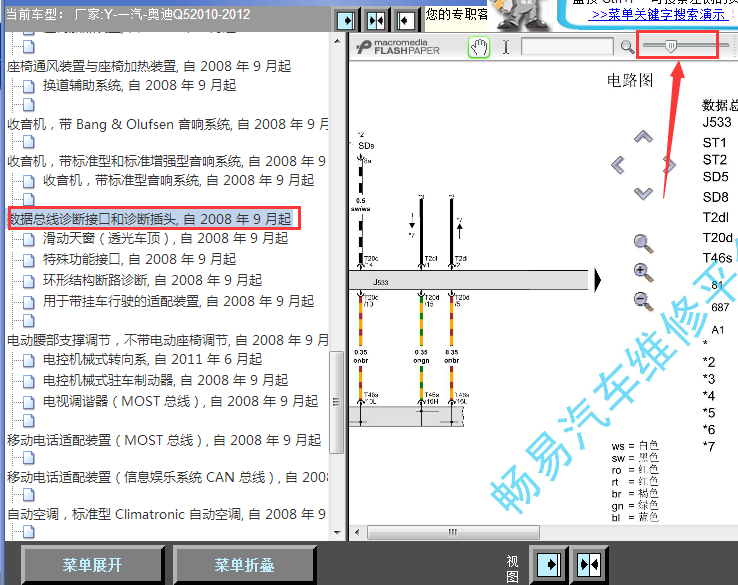The width and height of the screenshot is (738, 585).
Task: Adjust the FlashPaper zoom slider handle
Action: tap(671, 46)
